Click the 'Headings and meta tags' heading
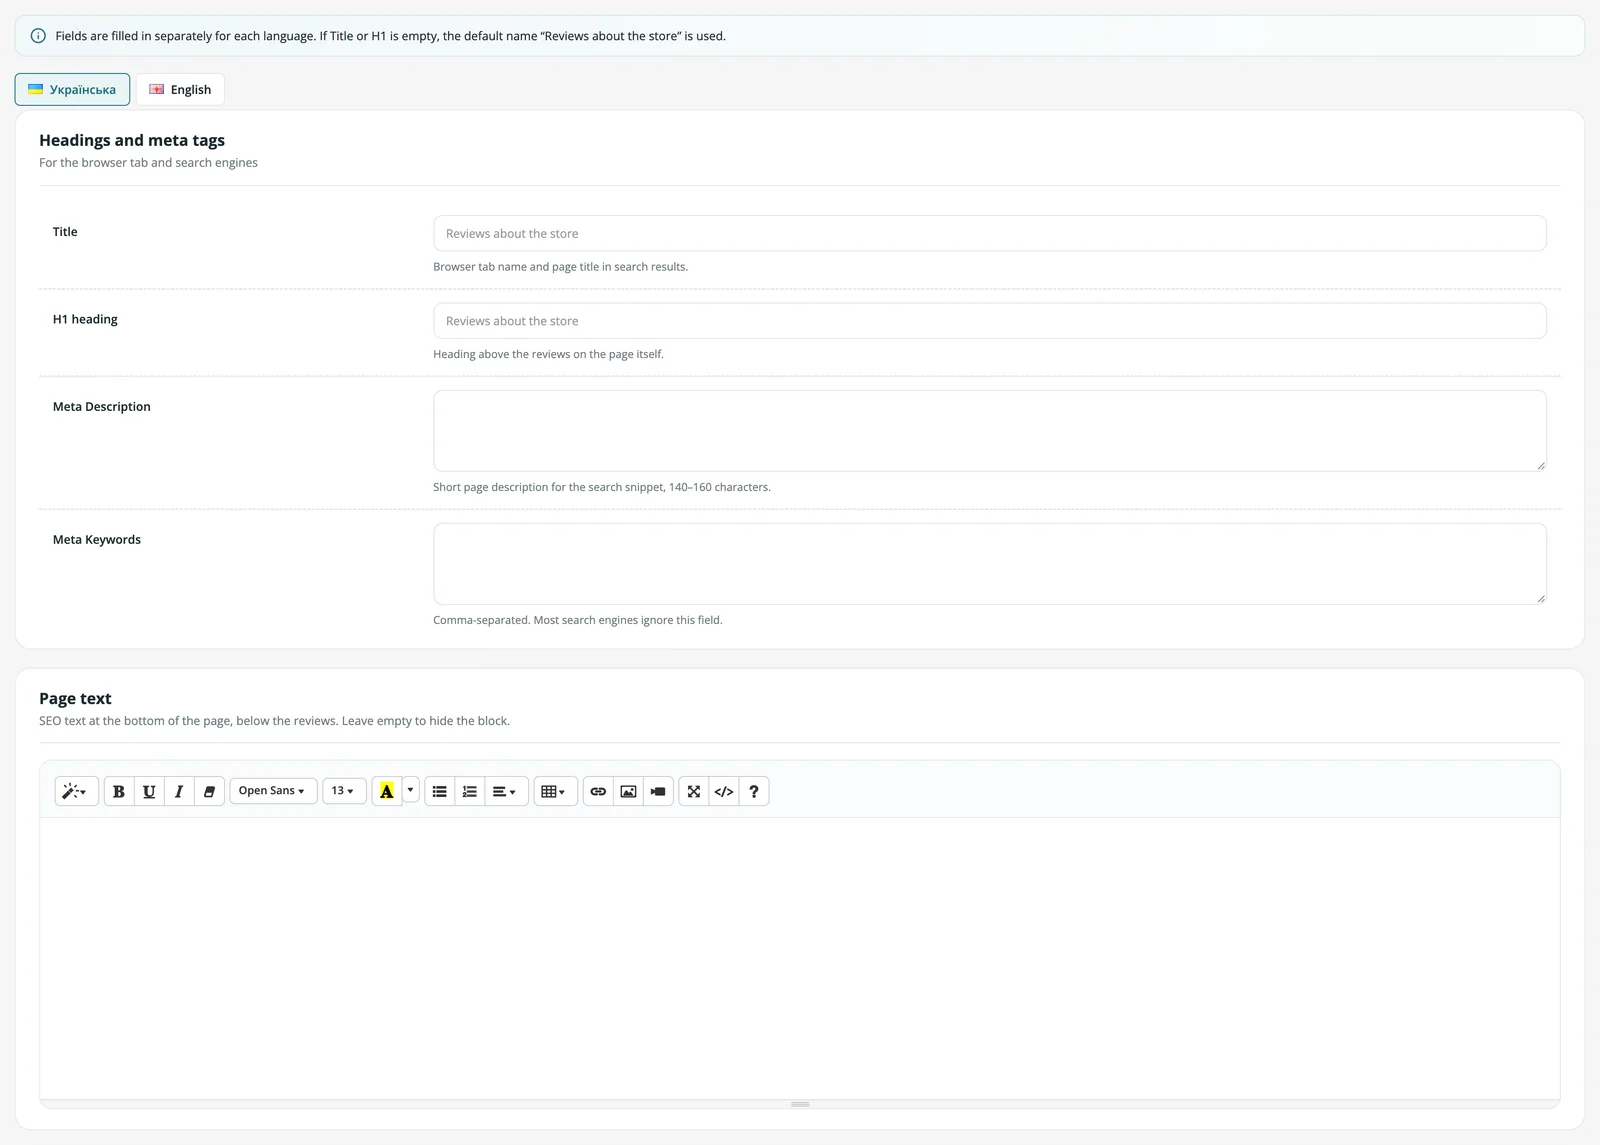 click(x=132, y=140)
